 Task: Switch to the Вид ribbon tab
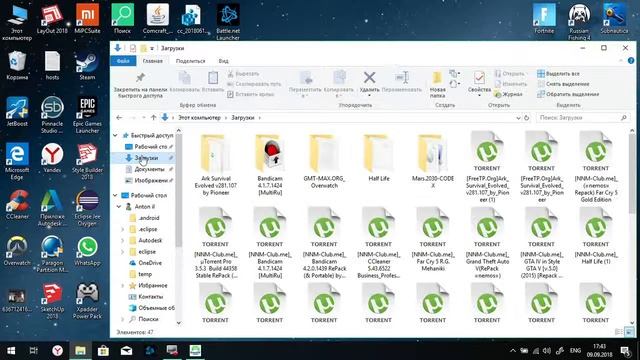pyautogui.click(x=223, y=61)
